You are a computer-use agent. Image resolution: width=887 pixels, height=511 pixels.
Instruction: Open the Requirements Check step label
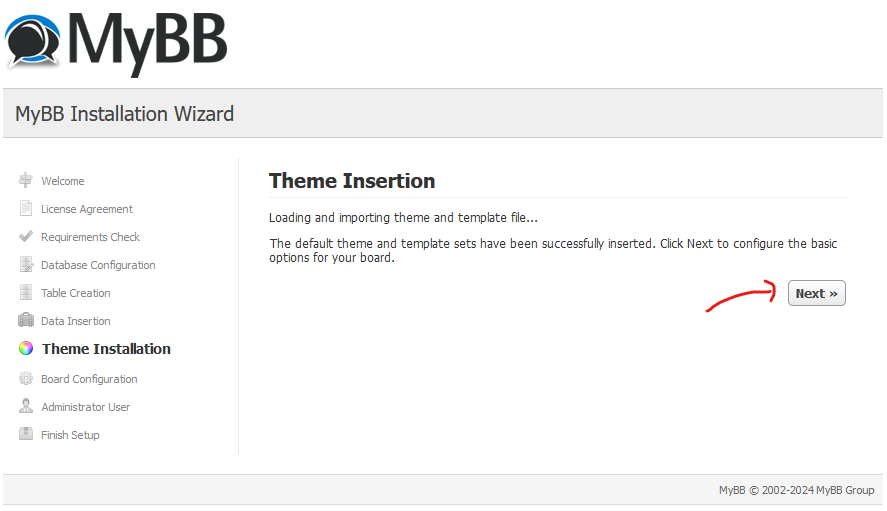[x=90, y=237]
